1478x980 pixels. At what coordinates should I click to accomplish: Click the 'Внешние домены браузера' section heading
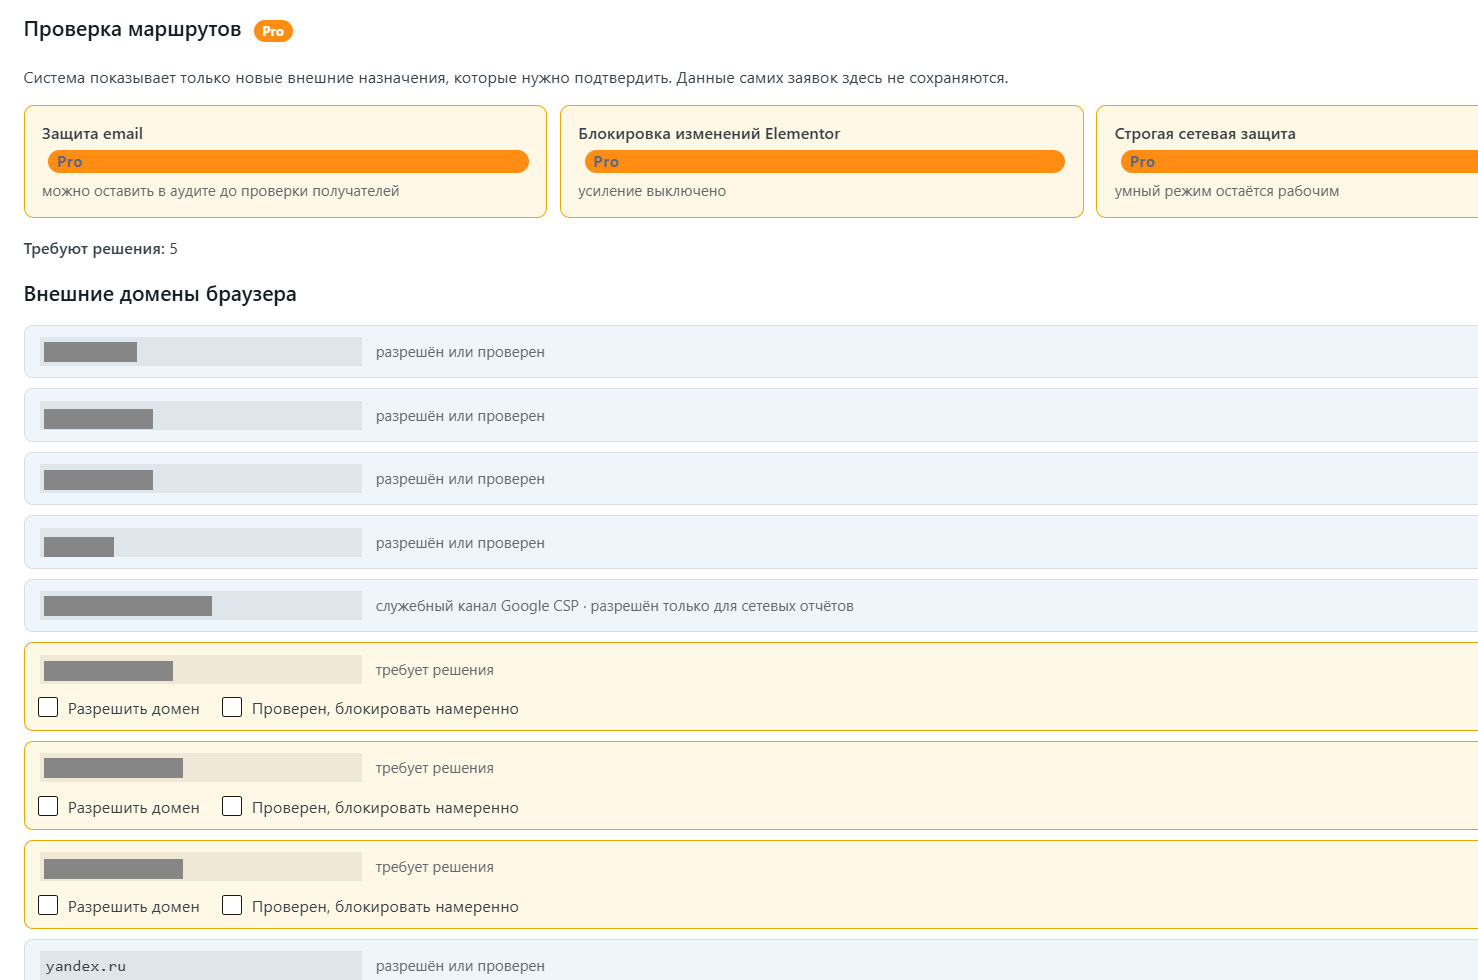(x=160, y=295)
